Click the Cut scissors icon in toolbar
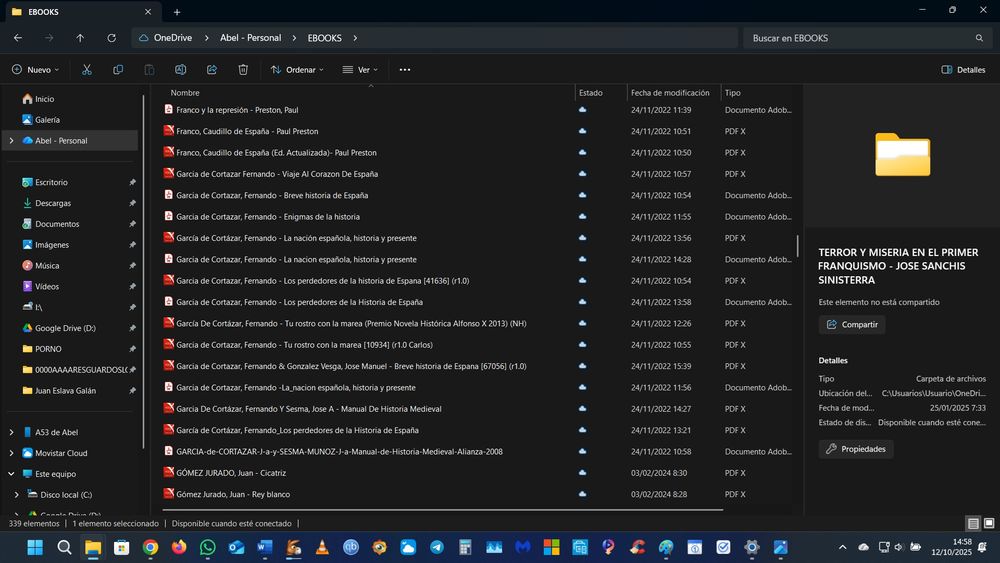Viewport: 1000px width, 563px height. 87,70
